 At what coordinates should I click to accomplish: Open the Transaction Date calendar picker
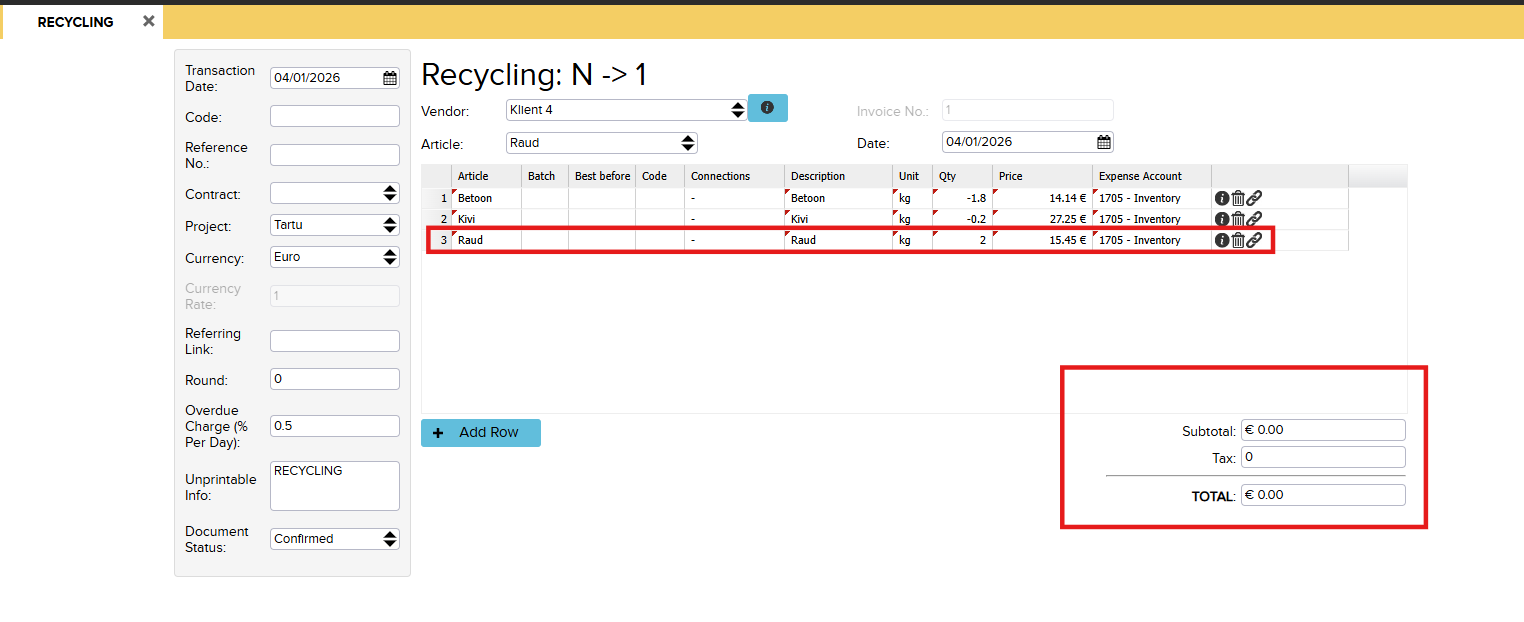click(x=389, y=78)
